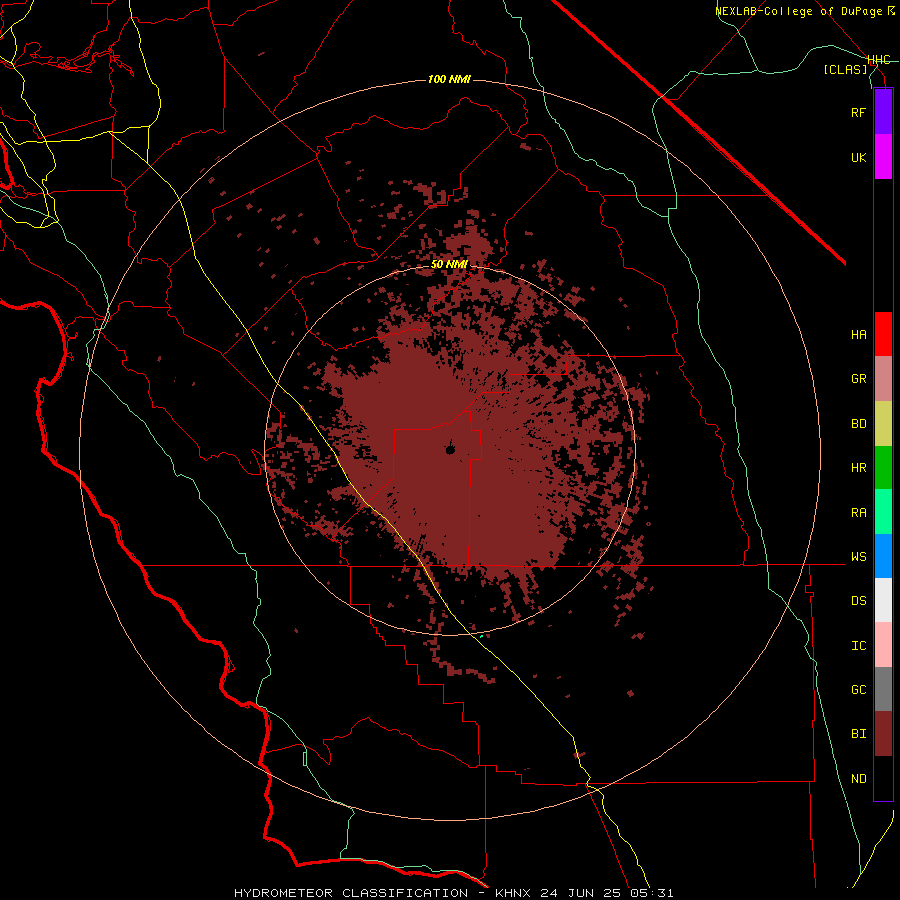Viewport: 900px width, 900px height.
Task: Click the HHC product code text
Action: click(x=879, y=60)
